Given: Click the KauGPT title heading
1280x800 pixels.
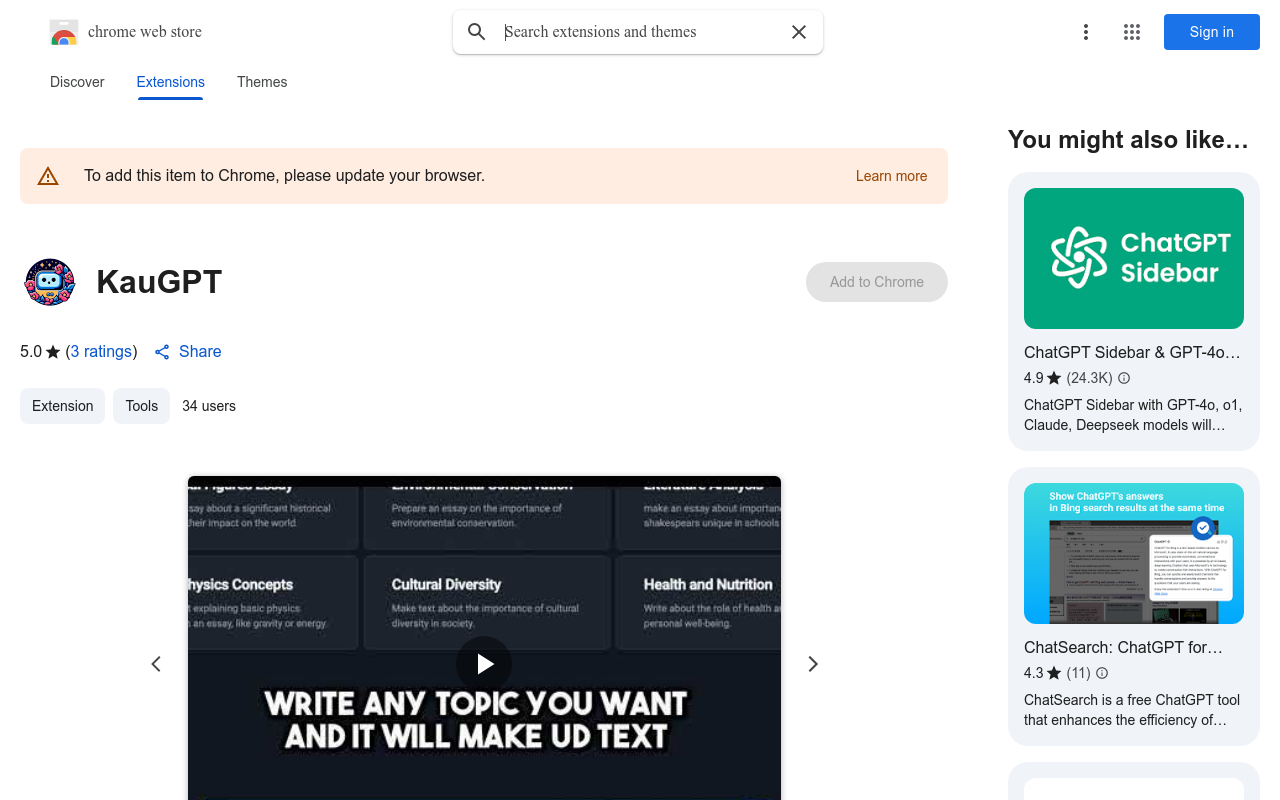Looking at the screenshot, I should 159,282.
